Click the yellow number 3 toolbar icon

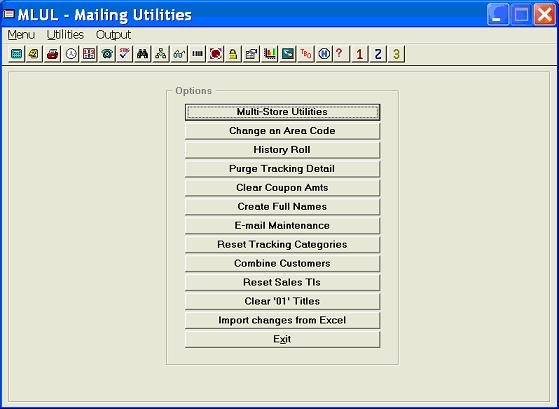(396, 54)
